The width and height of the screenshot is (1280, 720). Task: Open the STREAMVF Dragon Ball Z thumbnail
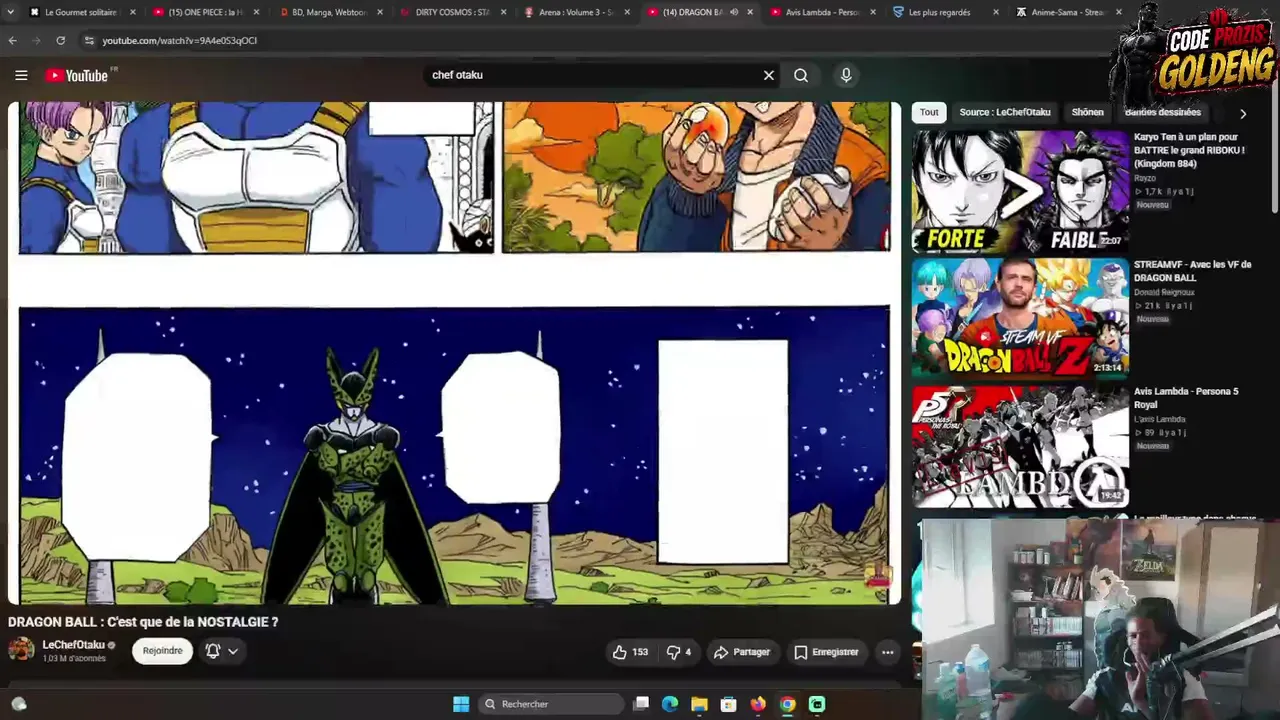coord(1020,318)
